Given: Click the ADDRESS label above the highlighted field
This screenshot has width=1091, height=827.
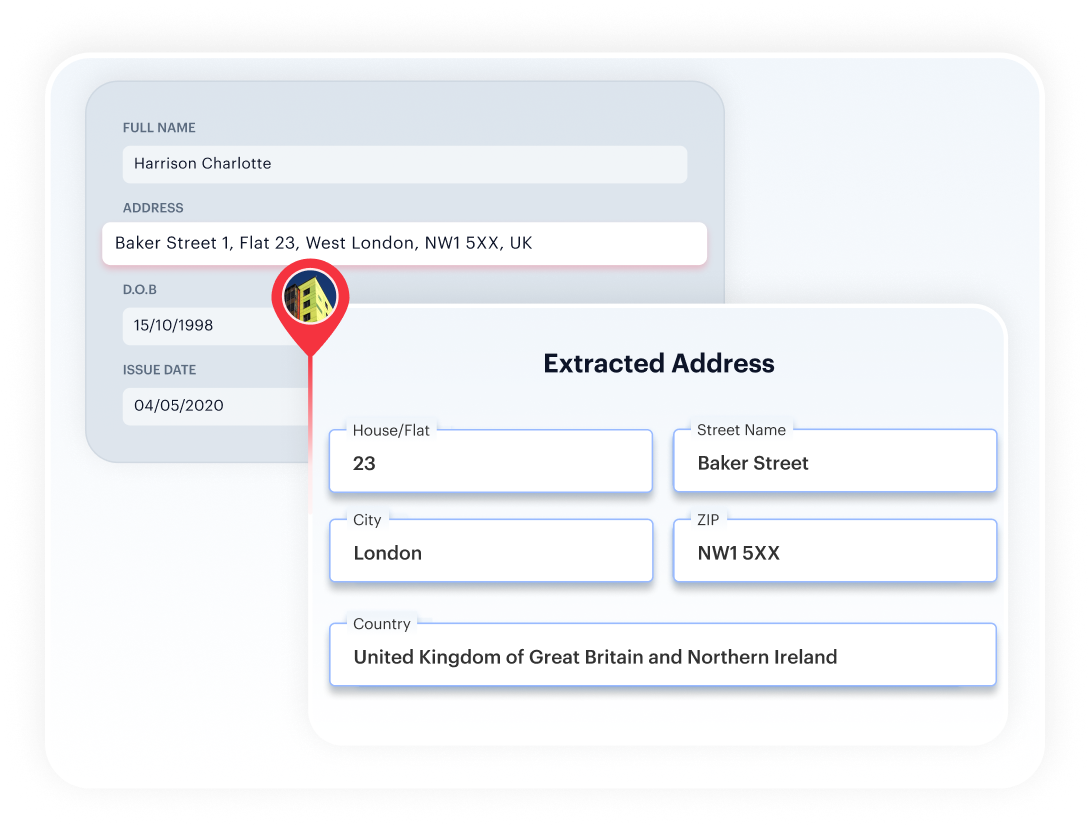Looking at the screenshot, I should point(153,208).
